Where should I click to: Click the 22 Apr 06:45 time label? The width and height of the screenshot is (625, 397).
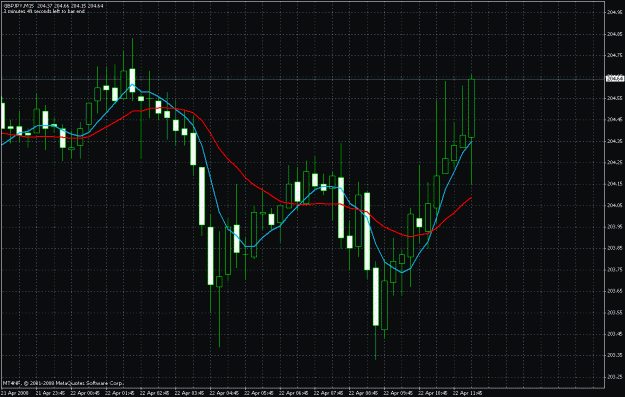[294, 393]
